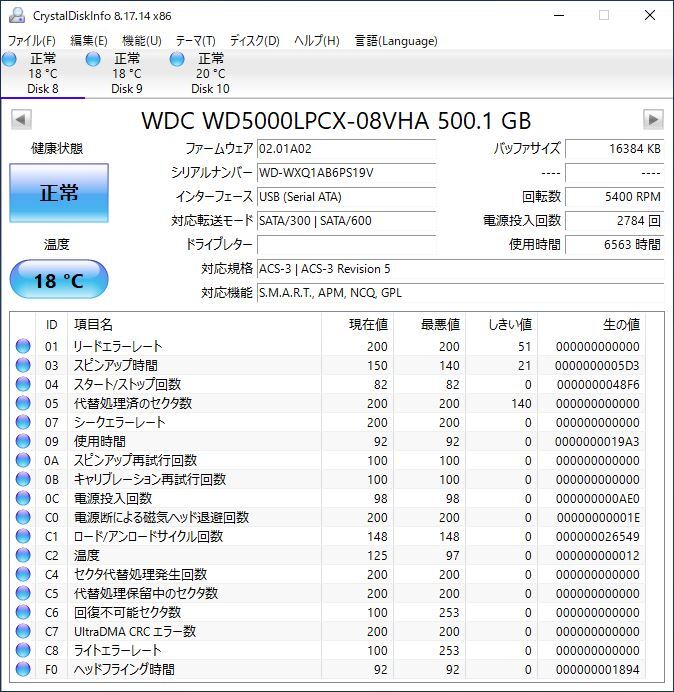Click status orb for ID 0B row
674x692 pixels.
(23, 479)
